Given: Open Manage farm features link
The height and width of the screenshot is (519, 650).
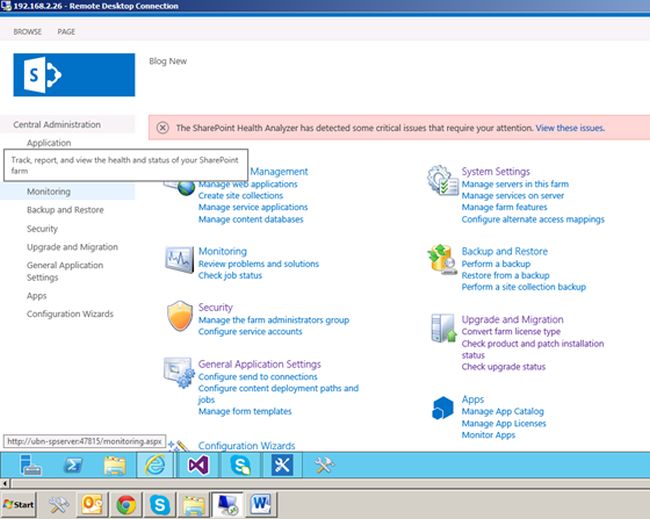Looking at the screenshot, I should 504,207.
